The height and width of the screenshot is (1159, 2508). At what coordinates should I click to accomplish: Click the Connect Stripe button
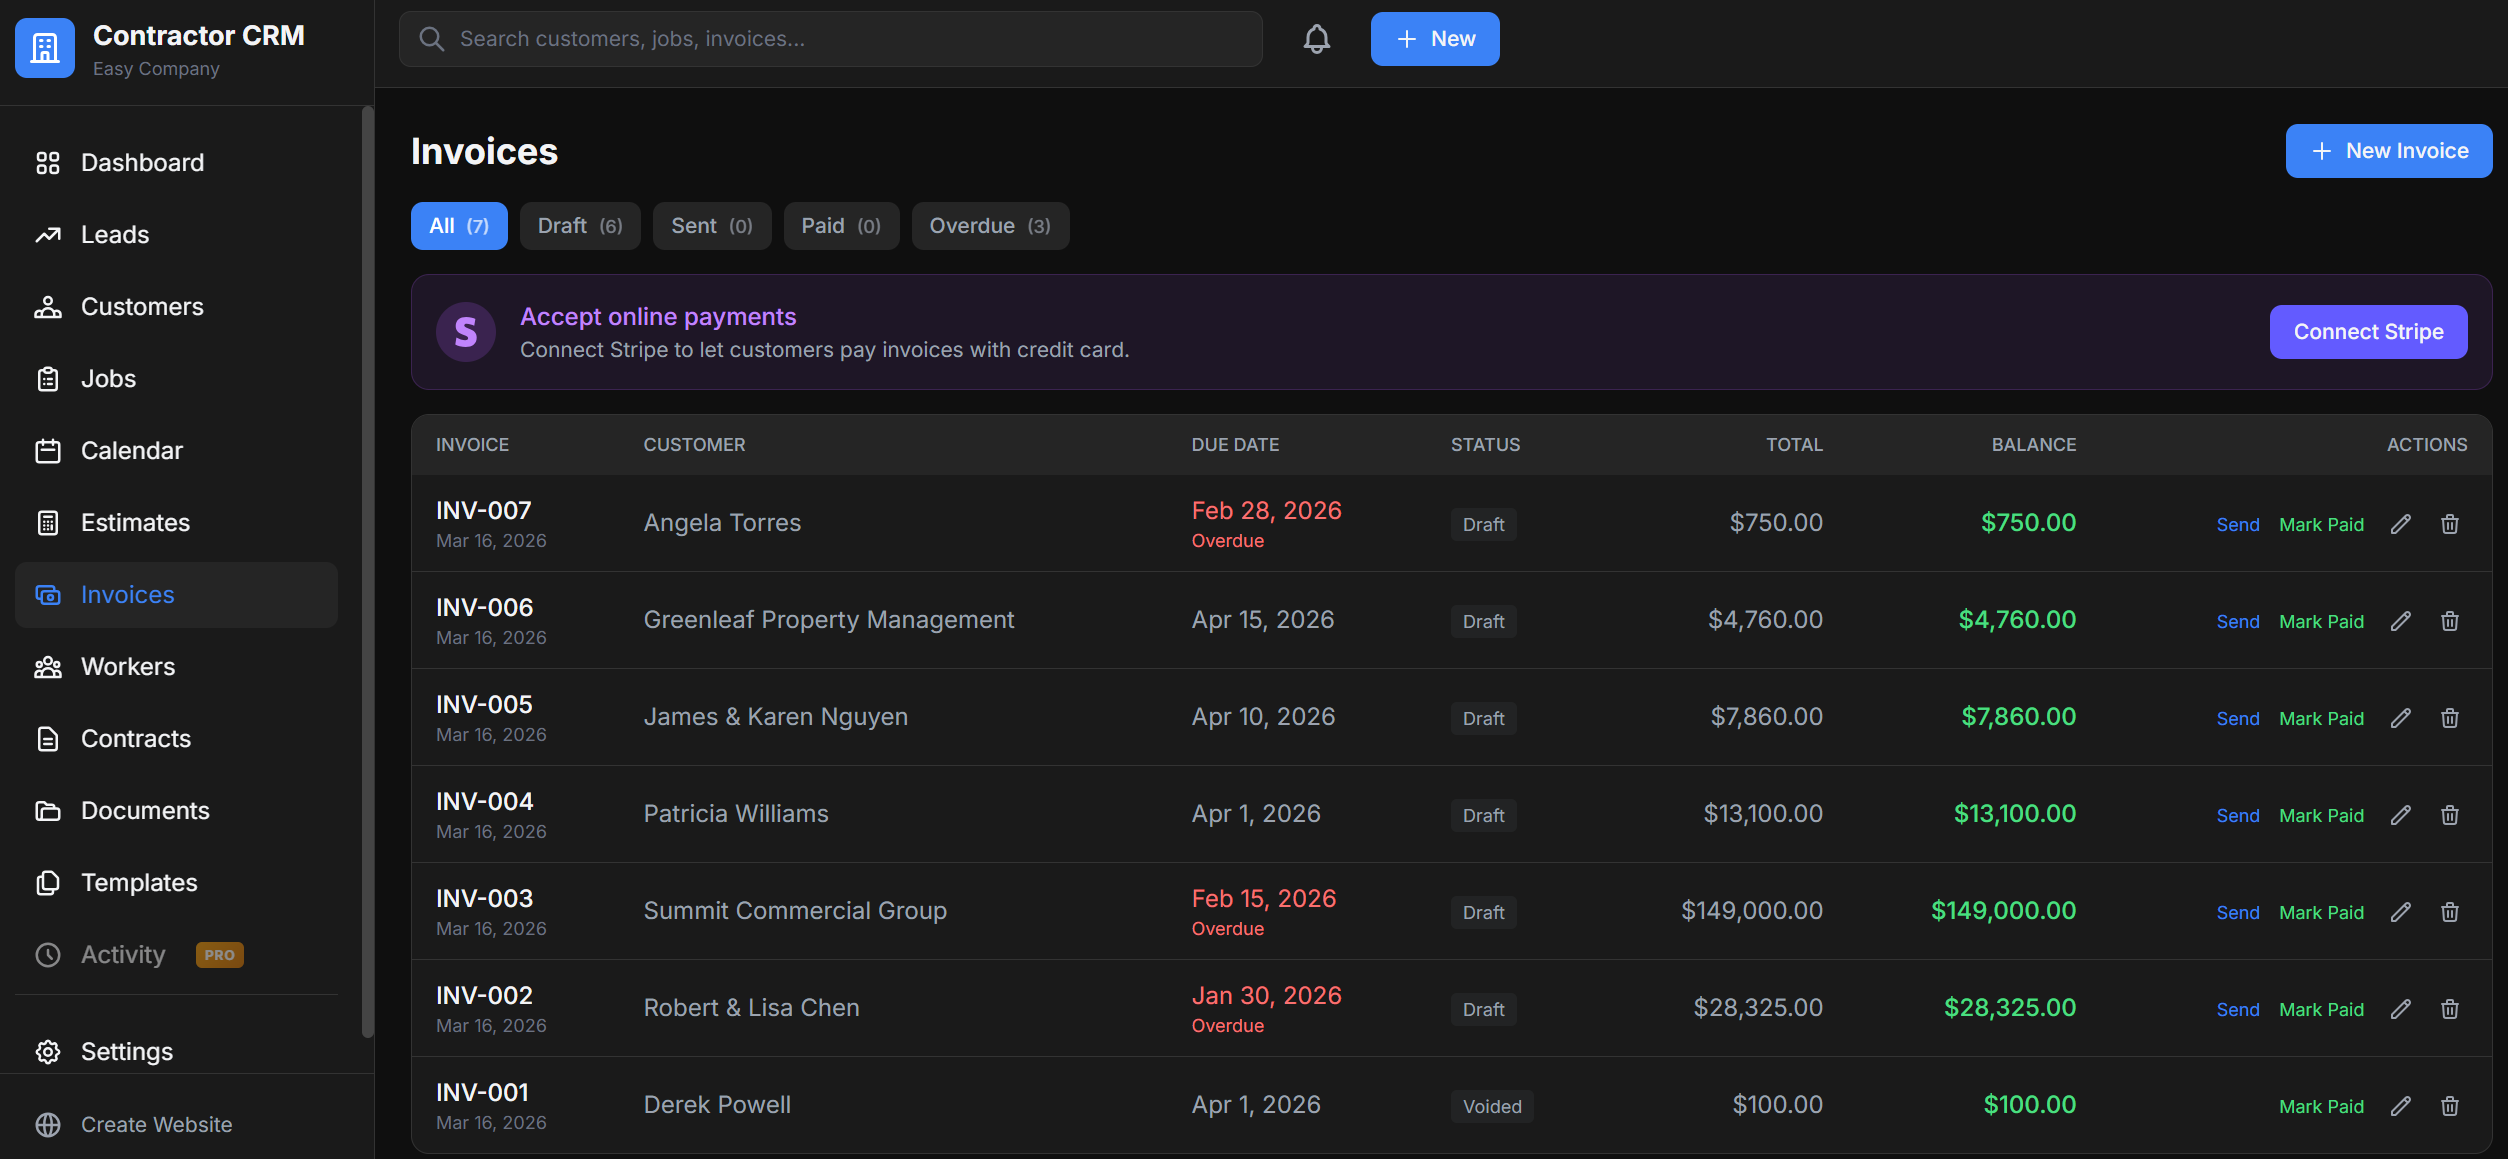click(2368, 331)
